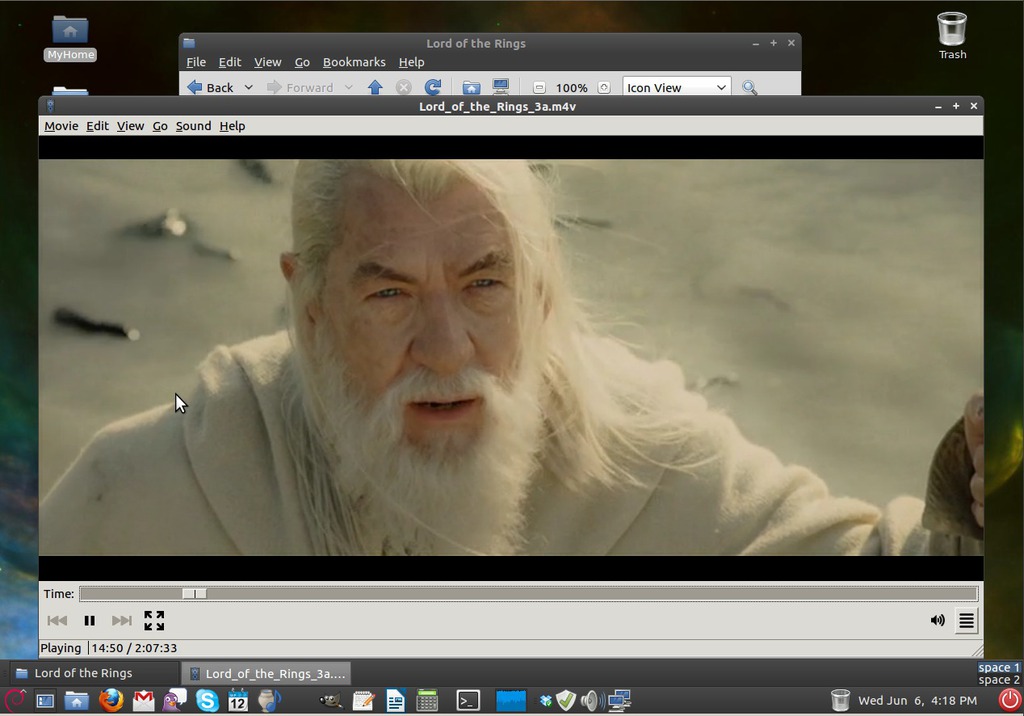
Task: Click the Playing status text
Action: point(61,648)
